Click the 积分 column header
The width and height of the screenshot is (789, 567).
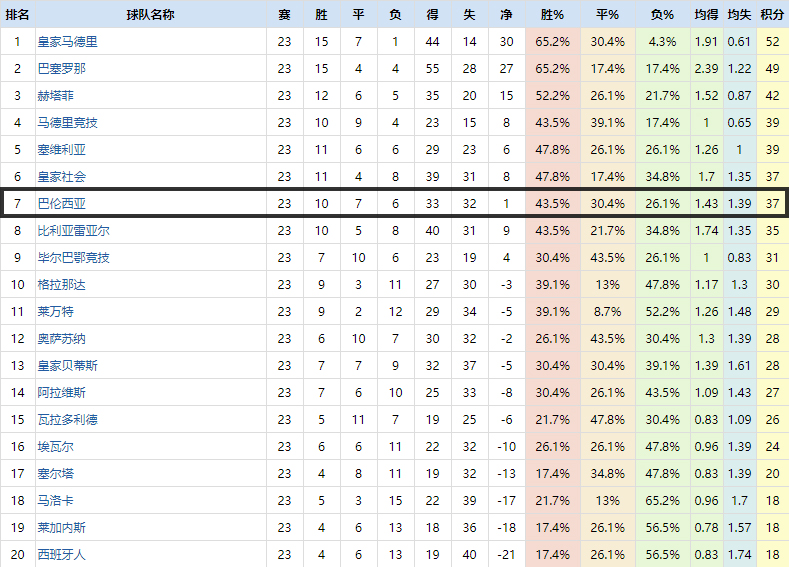[x=772, y=15]
